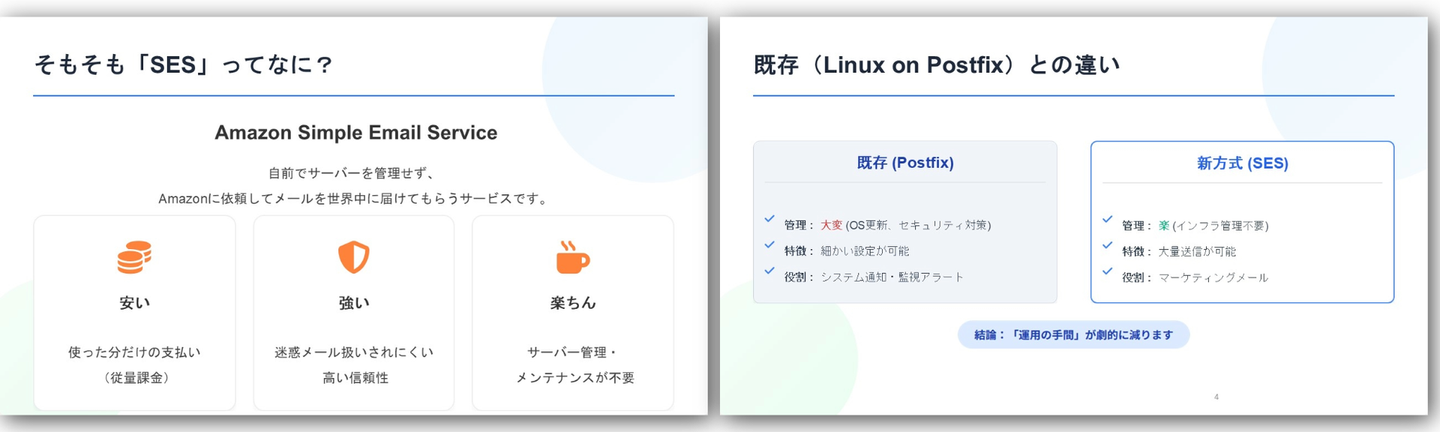
Task: Click the checkmark beside システム通知・監視アラート
Action: pyautogui.click(x=769, y=270)
